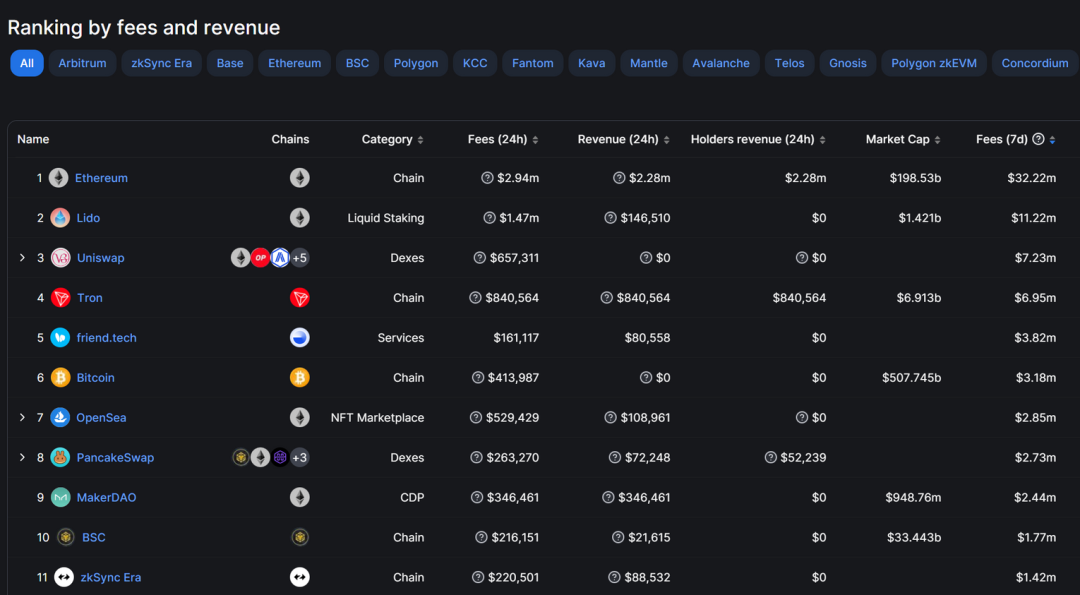
Task: Expand the Uniswap row
Action: [22, 258]
